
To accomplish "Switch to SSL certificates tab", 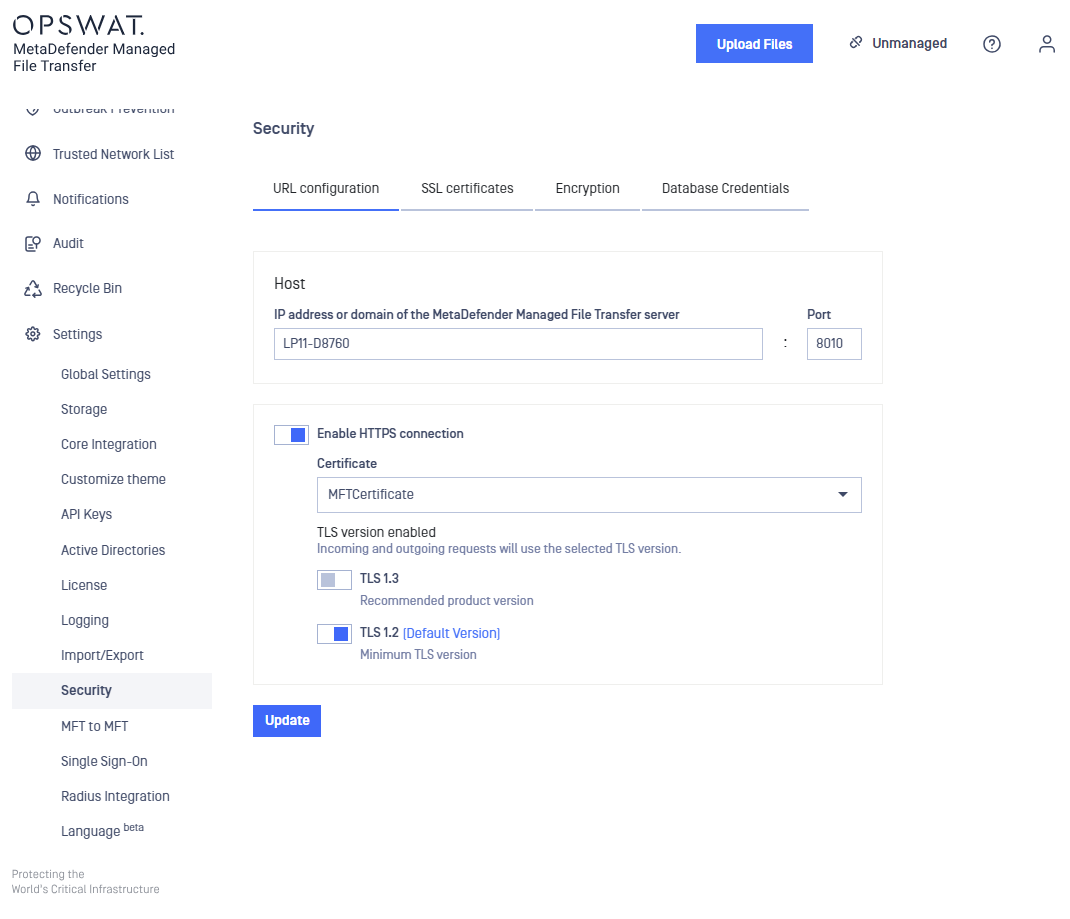I will coord(467,188).
